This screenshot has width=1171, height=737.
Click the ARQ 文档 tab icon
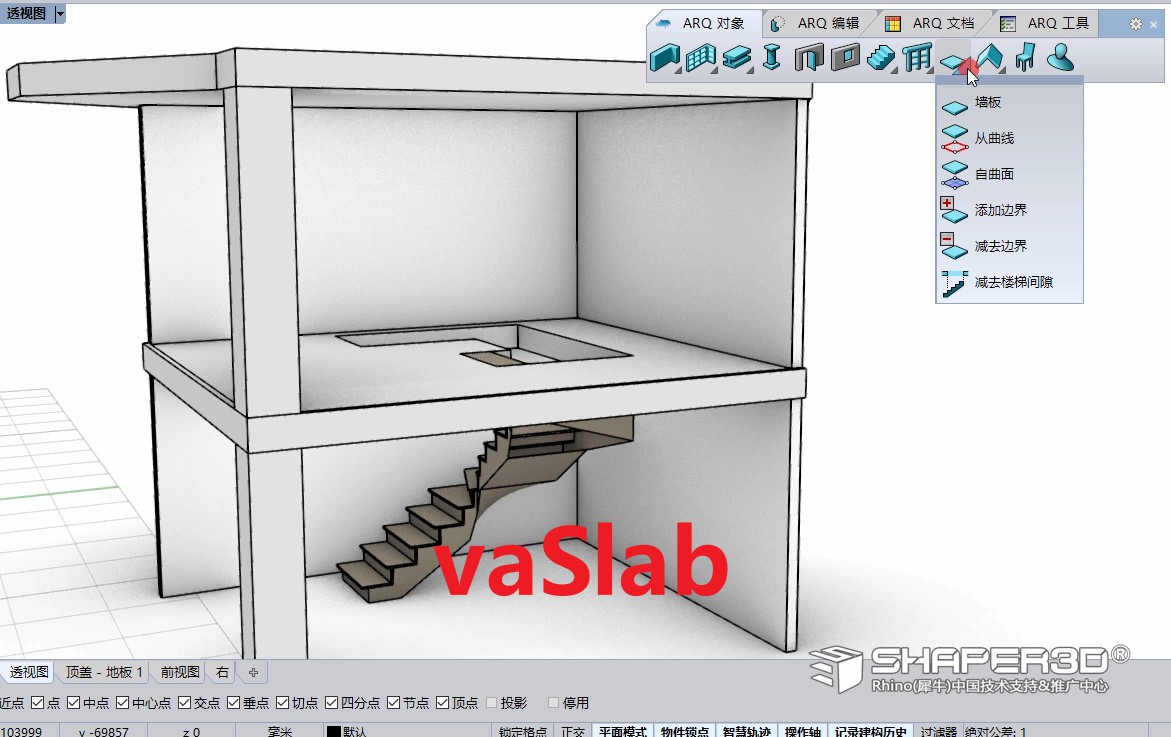pyautogui.click(x=892, y=24)
